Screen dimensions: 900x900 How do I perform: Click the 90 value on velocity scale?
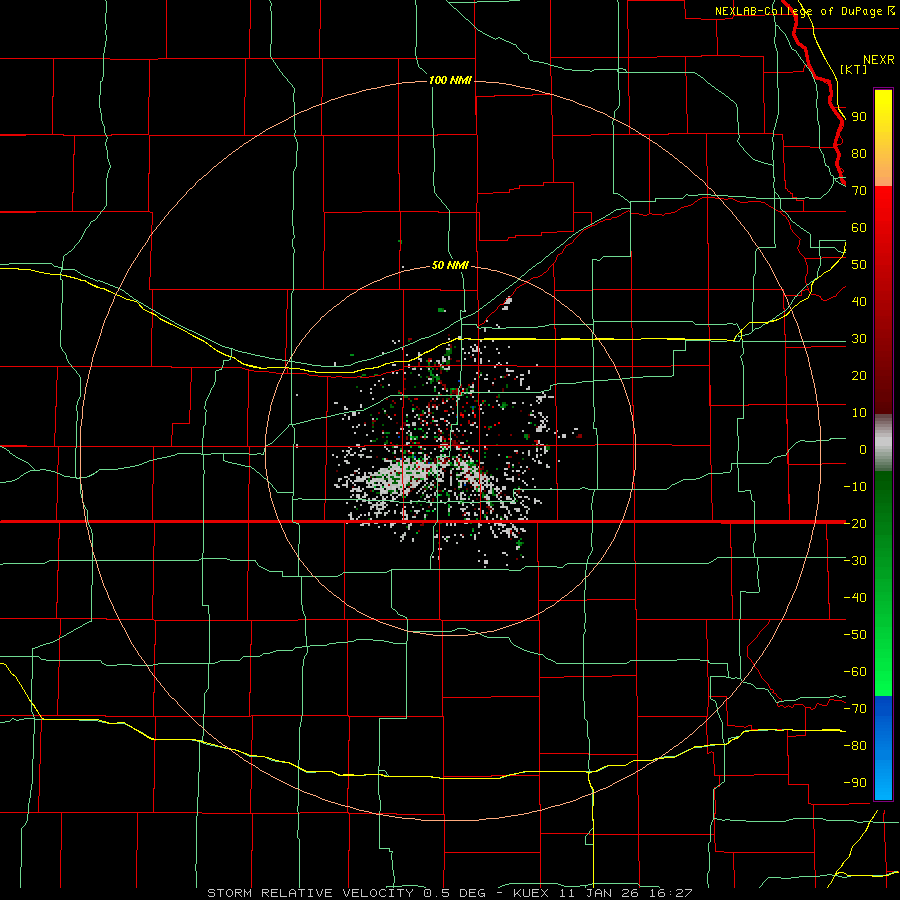tap(859, 117)
